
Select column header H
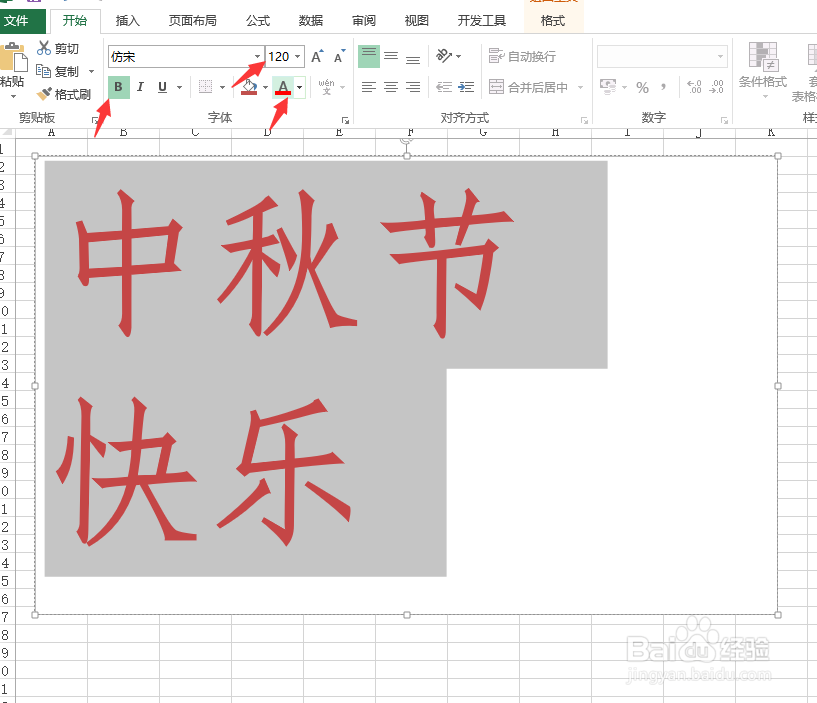[555, 133]
